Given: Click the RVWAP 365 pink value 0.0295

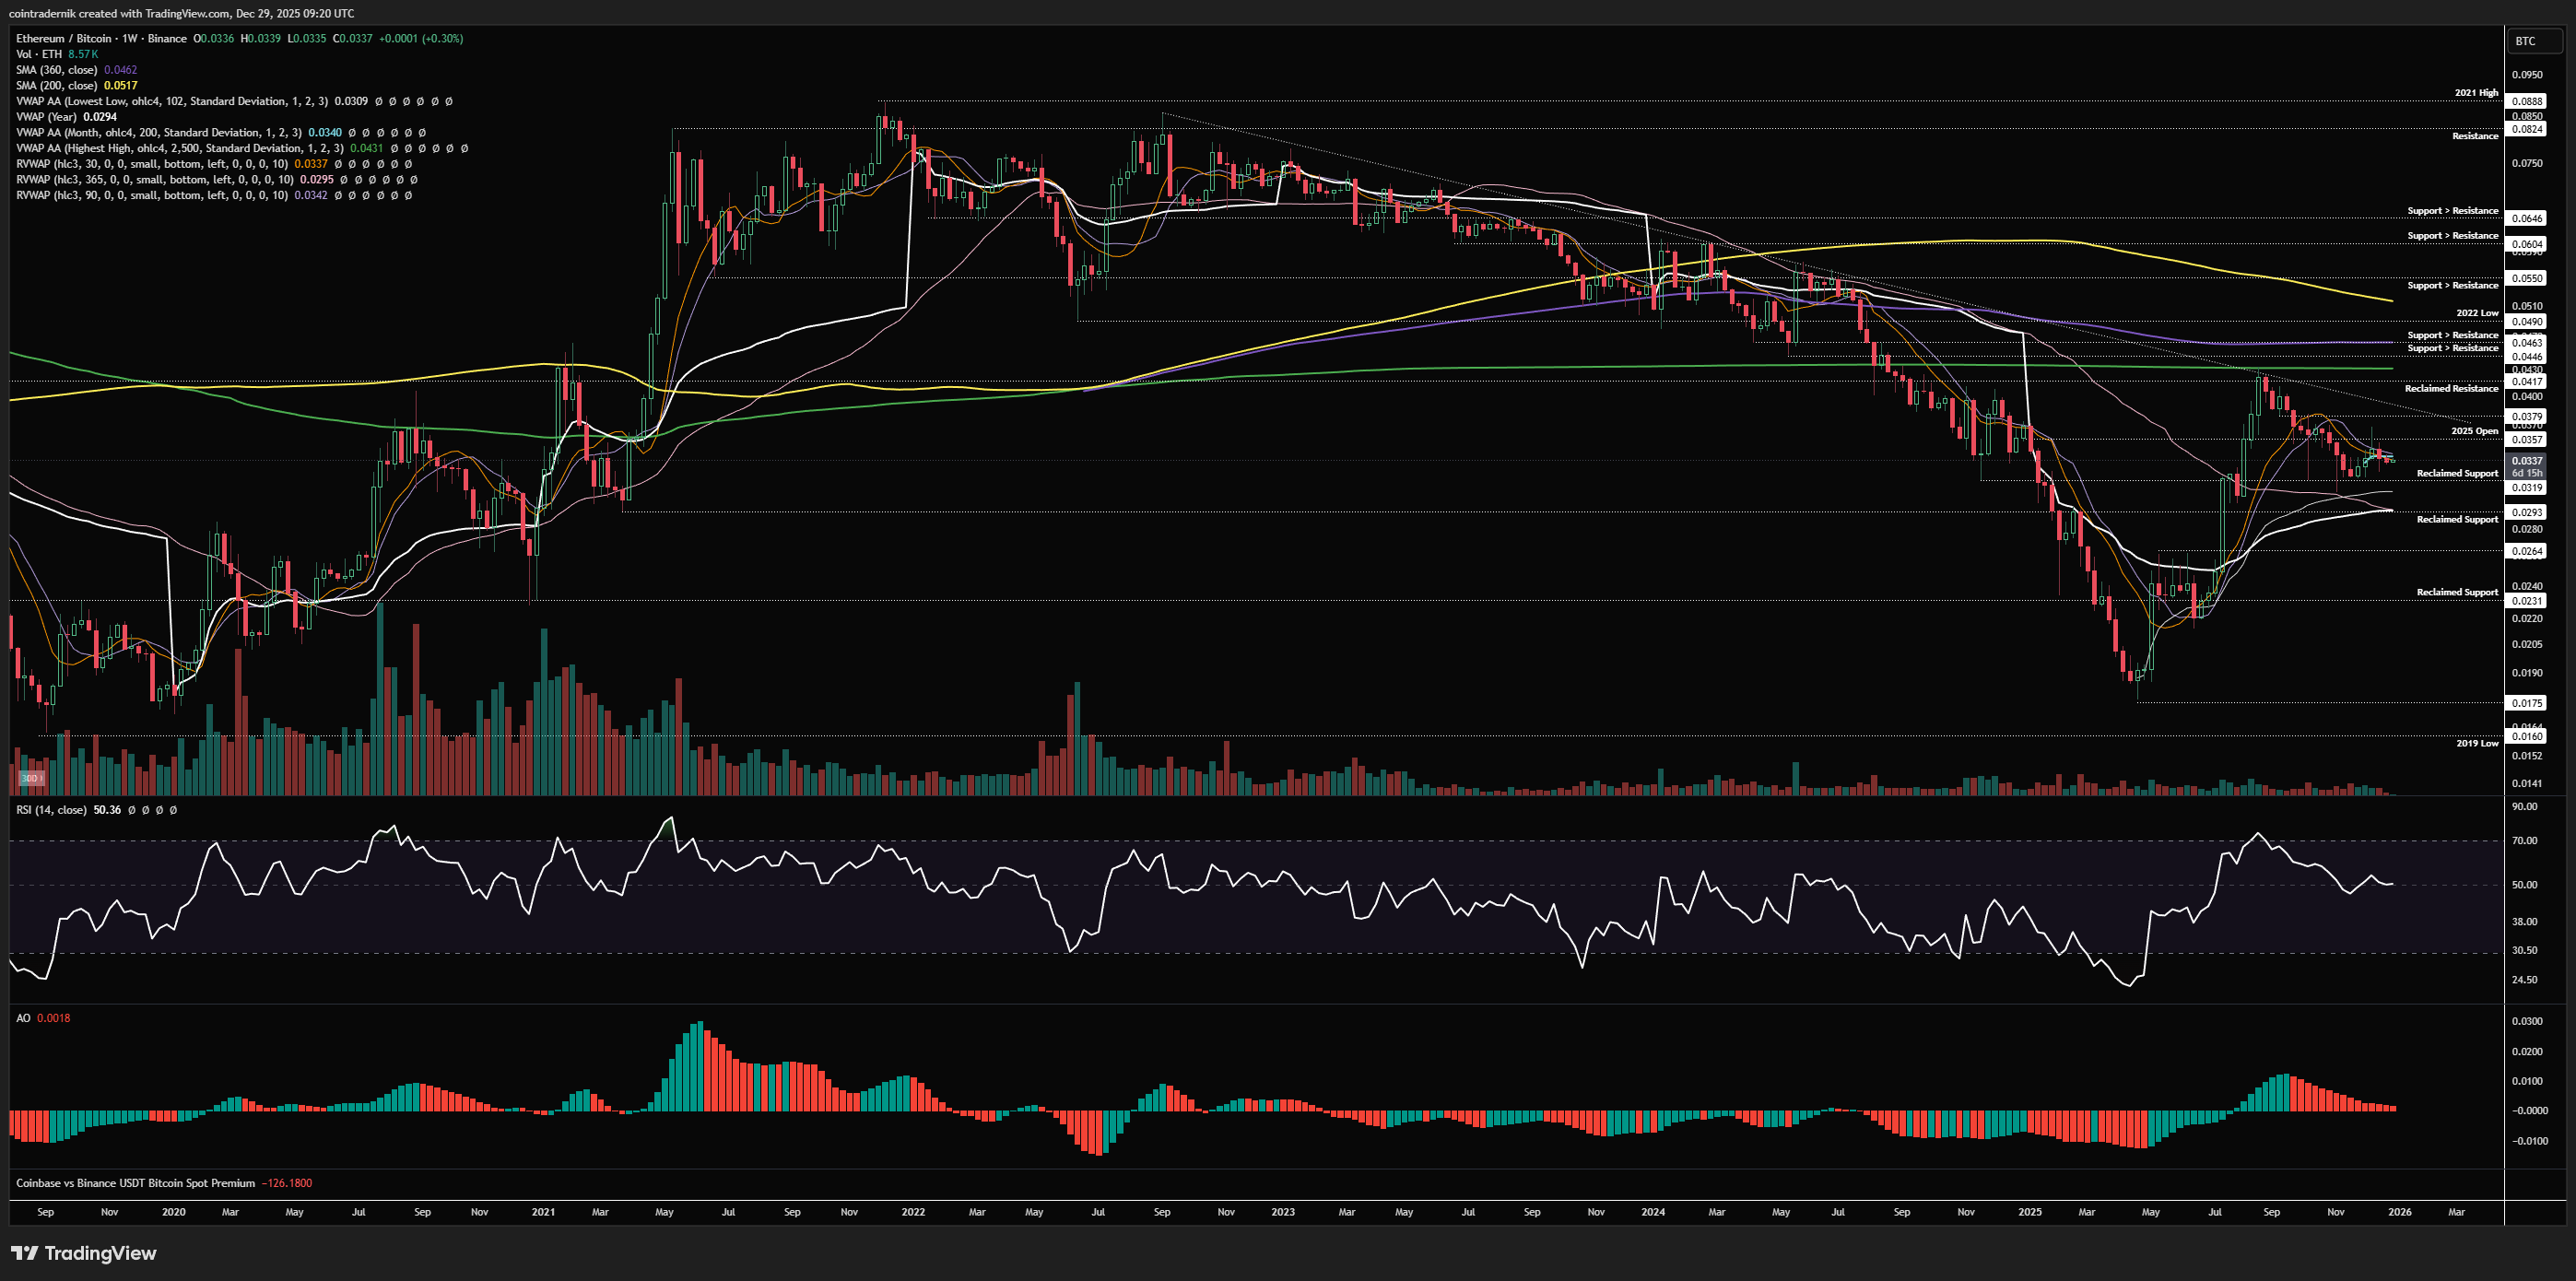Looking at the screenshot, I should [x=316, y=180].
